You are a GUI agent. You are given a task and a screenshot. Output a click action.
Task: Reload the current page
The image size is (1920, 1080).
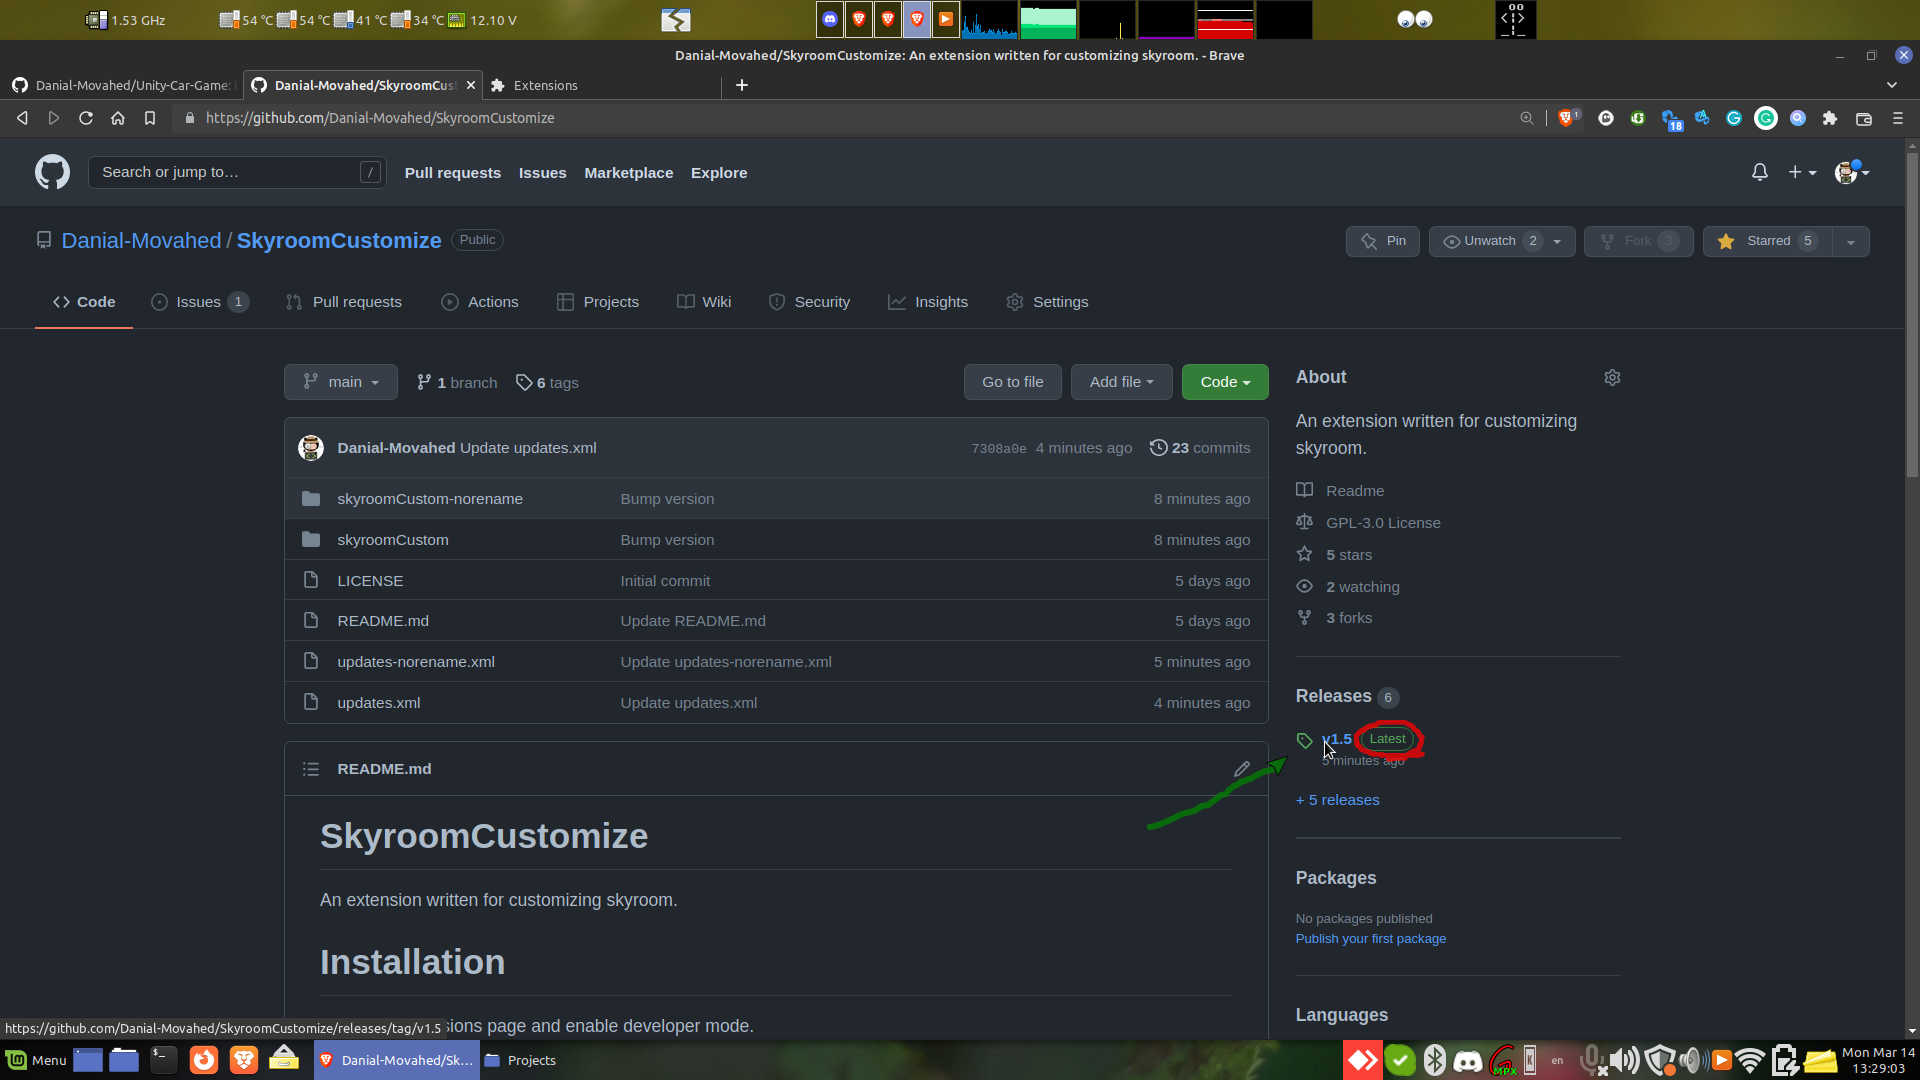[x=86, y=118]
